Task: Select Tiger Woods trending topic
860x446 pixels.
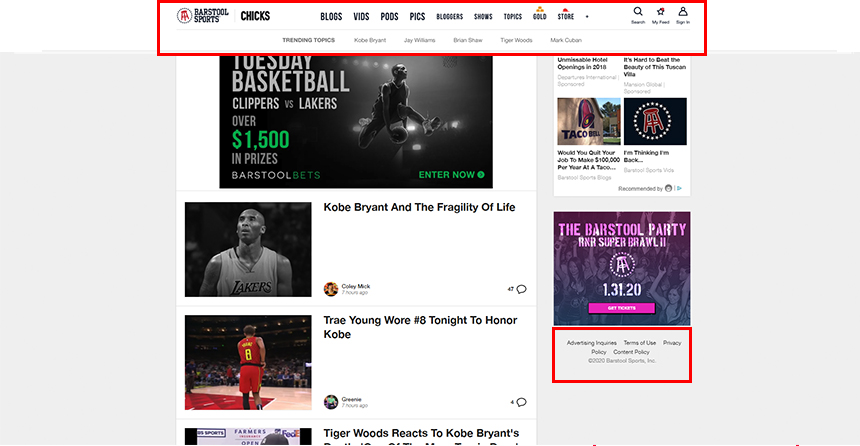Action: 516,40
